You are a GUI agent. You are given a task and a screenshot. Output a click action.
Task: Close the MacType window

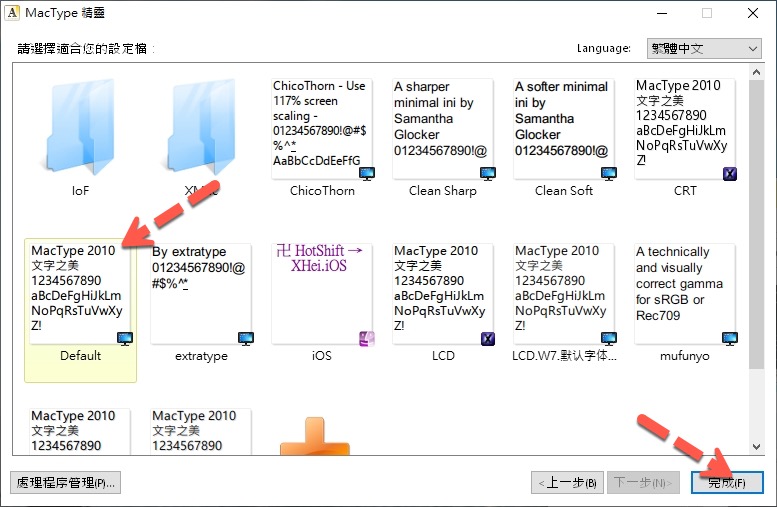point(753,13)
